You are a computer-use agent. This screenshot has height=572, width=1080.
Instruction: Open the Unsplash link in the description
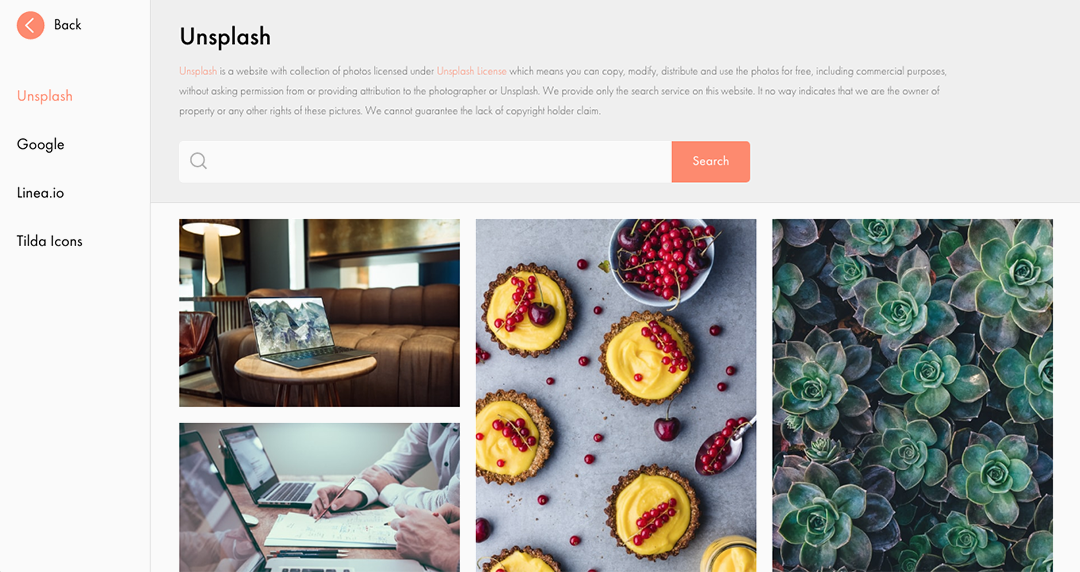pos(198,71)
